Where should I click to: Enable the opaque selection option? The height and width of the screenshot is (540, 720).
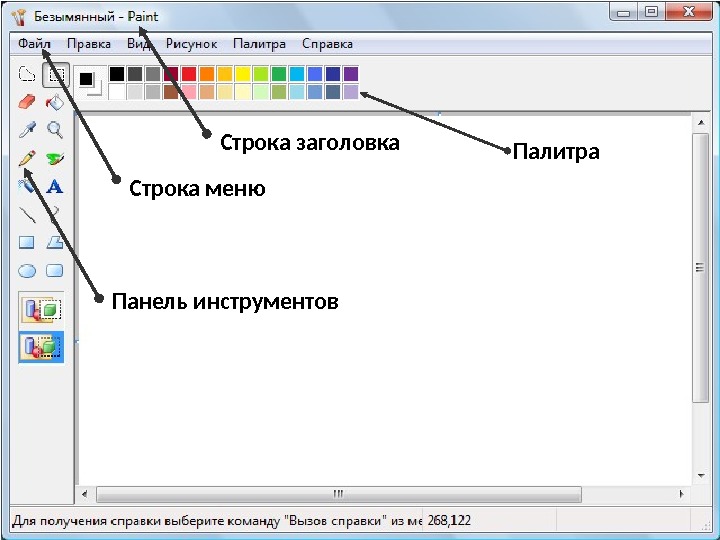(41, 310)
